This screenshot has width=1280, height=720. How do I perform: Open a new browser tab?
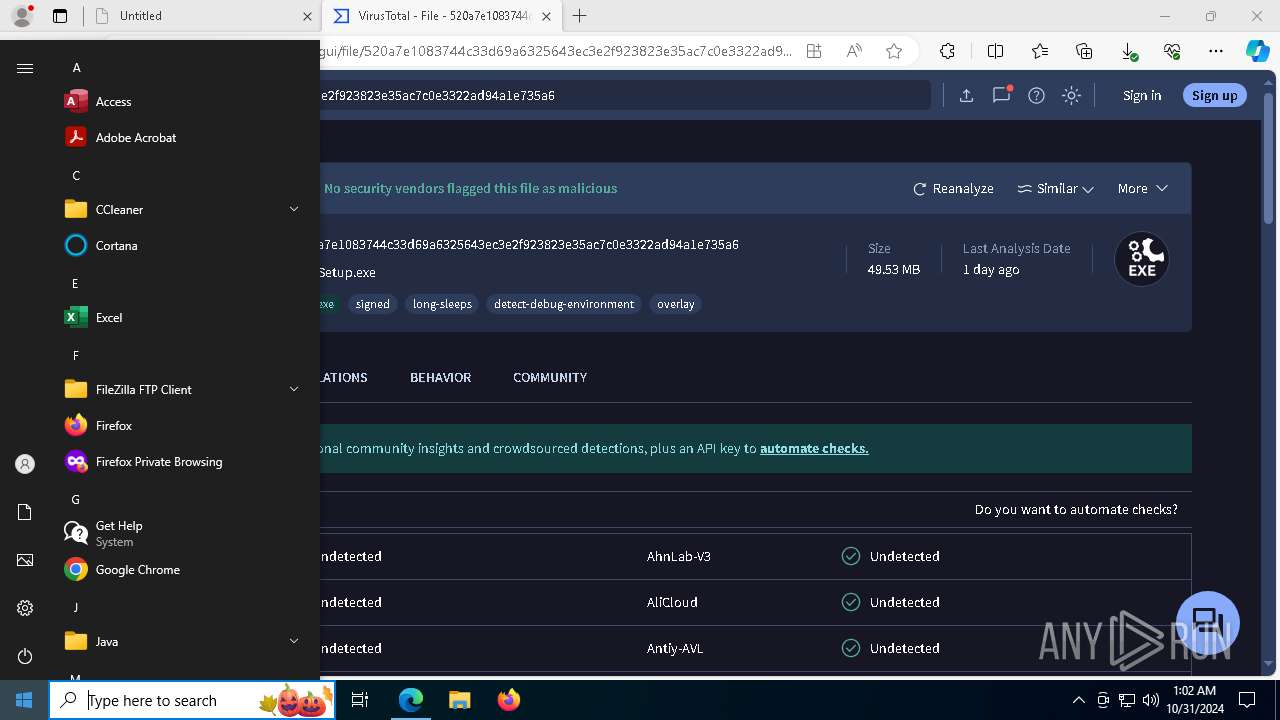pyautogui.click(x=580, y=16)
